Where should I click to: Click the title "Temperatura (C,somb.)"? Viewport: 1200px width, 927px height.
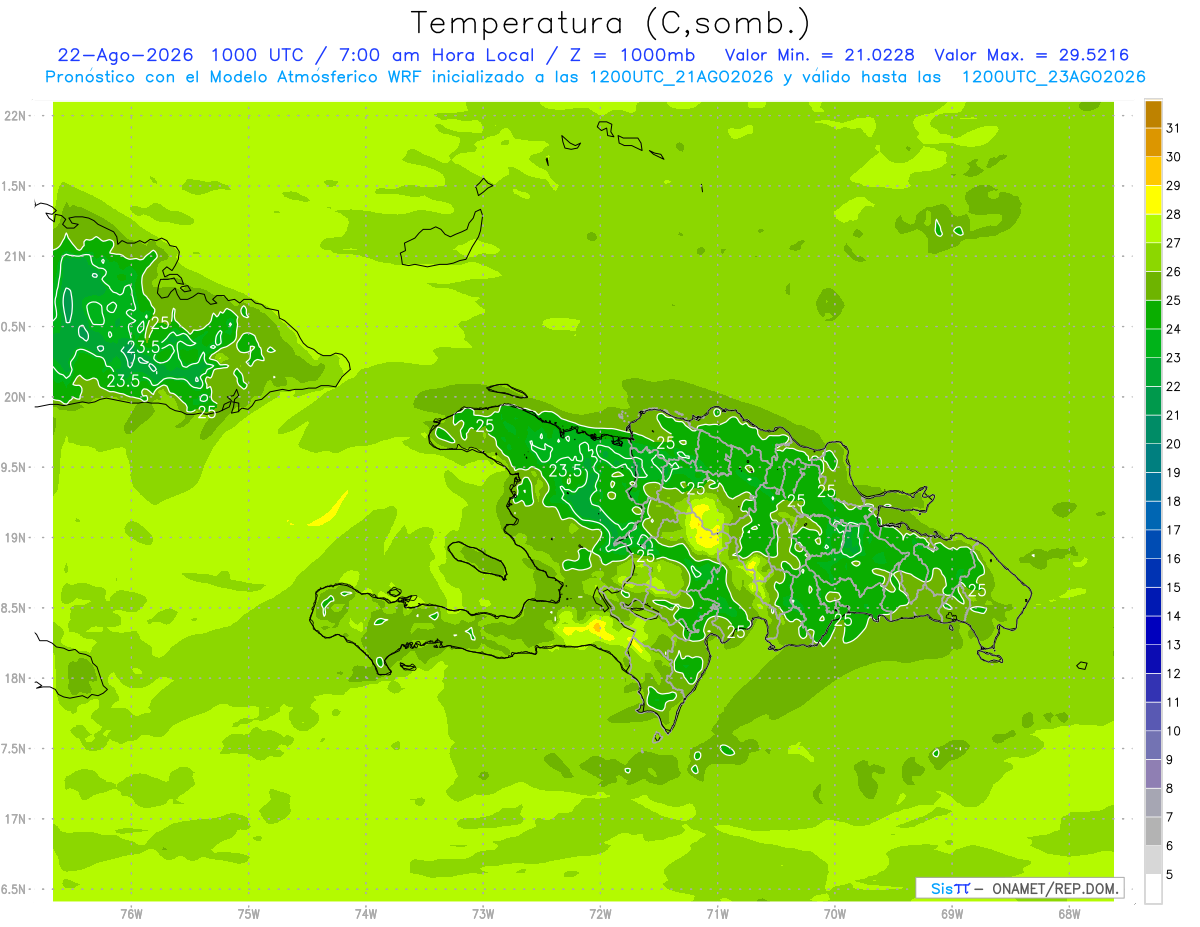[611, 23]
